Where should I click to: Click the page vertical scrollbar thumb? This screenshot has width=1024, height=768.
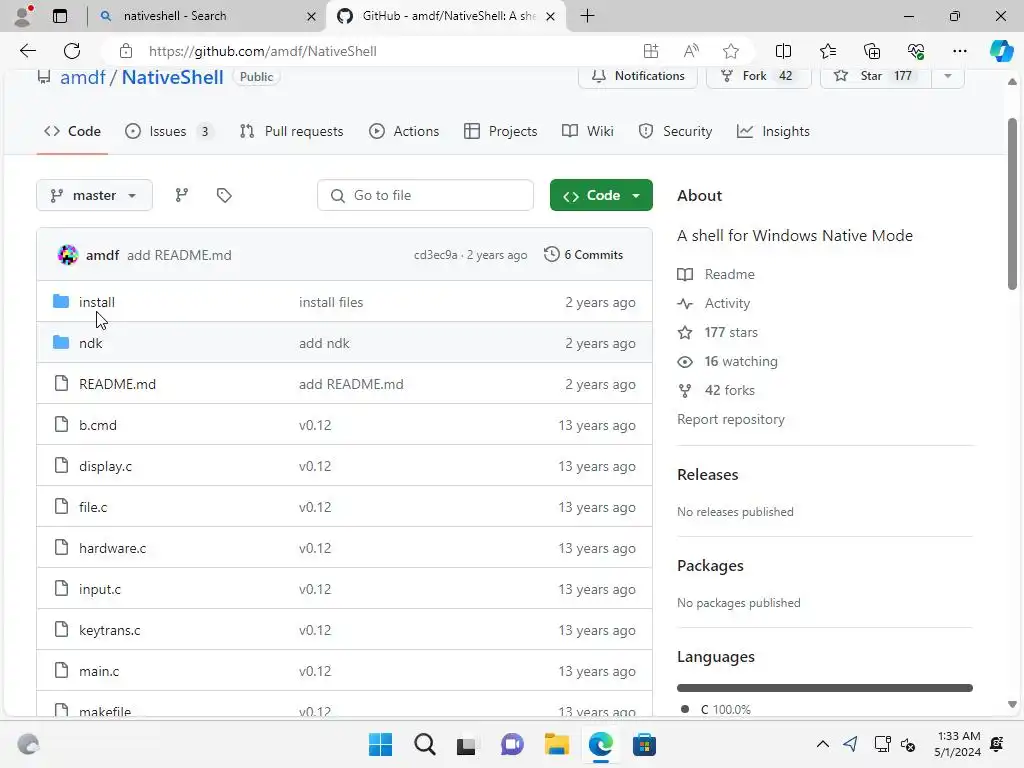click(x=1012, y=204)
